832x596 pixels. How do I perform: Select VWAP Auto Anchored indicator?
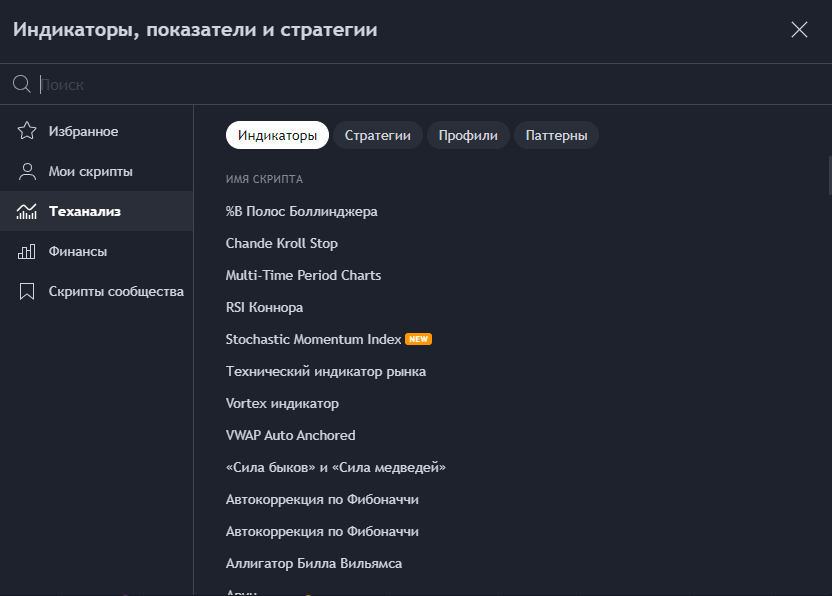(290, 435)
